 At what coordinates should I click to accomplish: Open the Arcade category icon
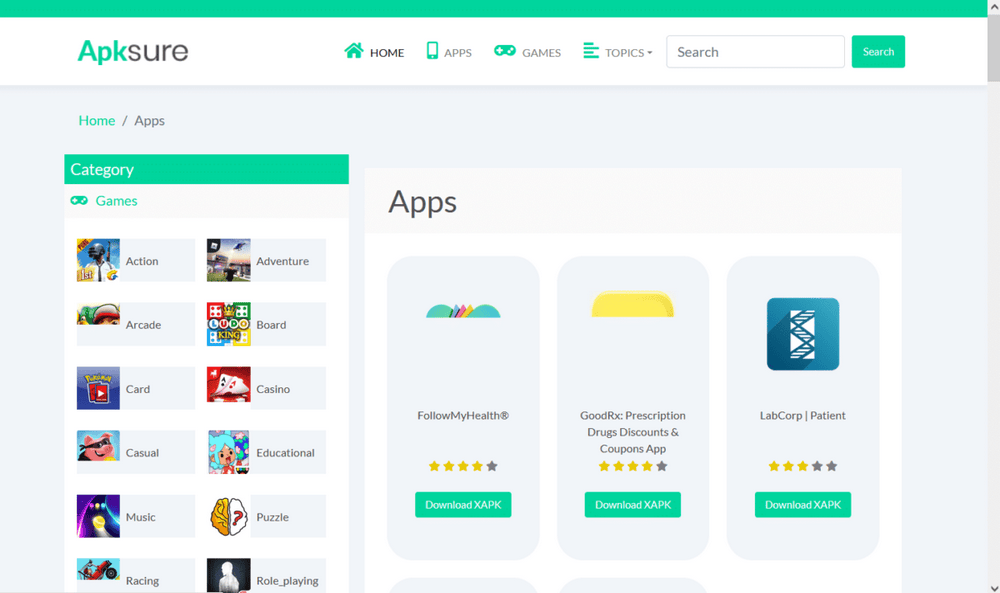click(x=97, y=324)
